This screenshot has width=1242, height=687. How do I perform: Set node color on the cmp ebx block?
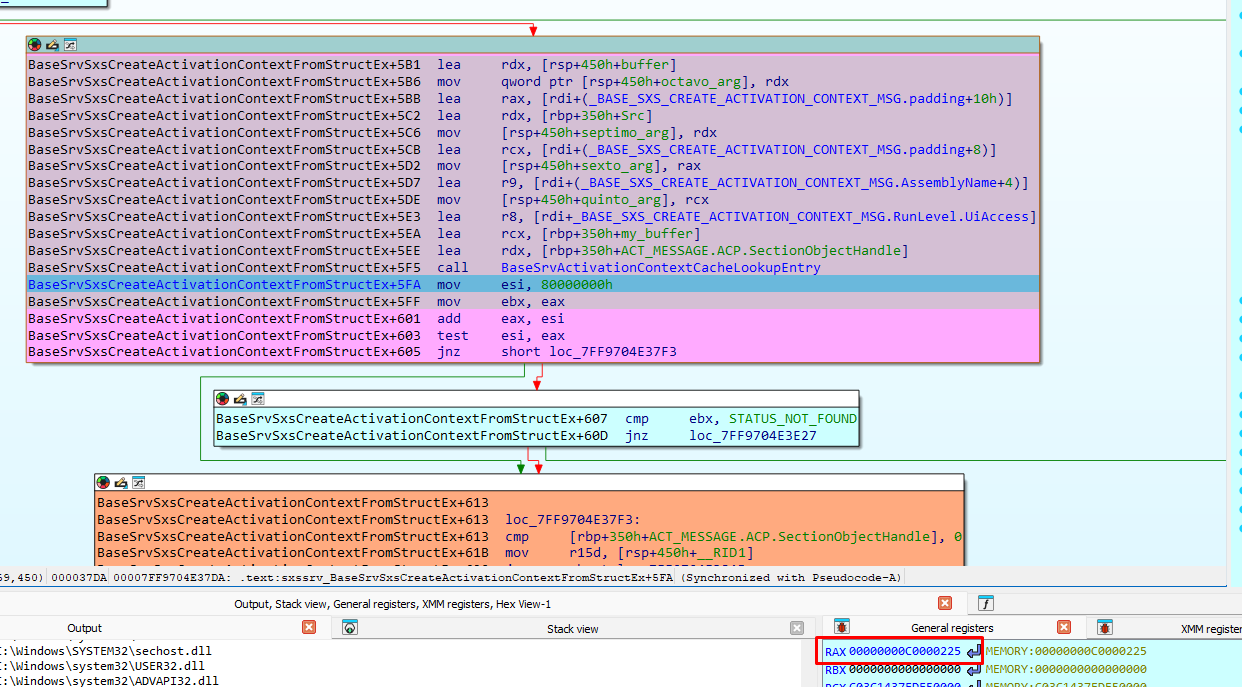point(223,399)
